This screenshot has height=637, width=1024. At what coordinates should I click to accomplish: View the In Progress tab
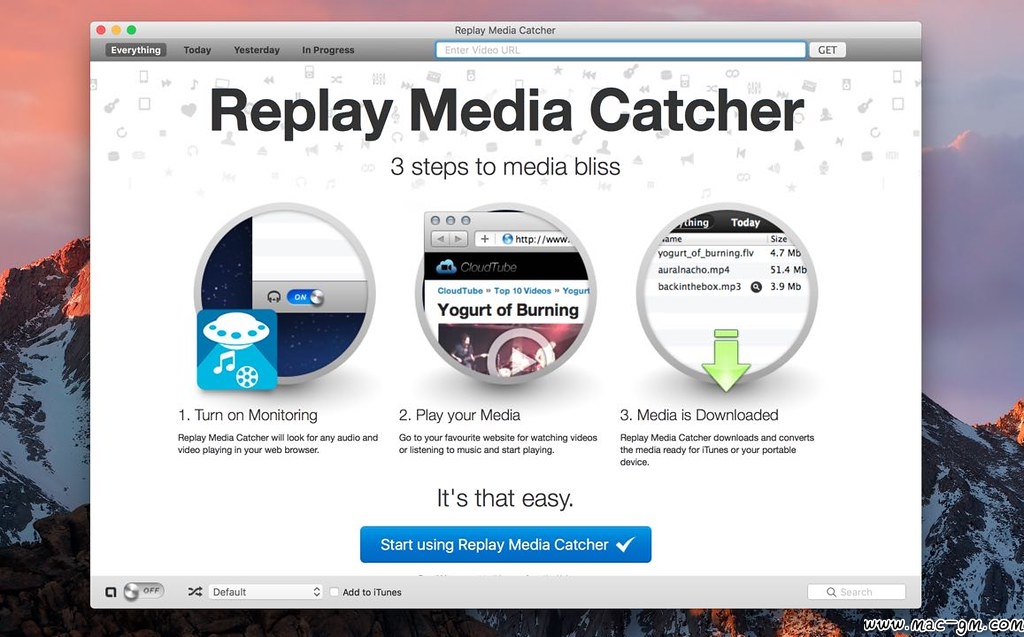(328, 50)
